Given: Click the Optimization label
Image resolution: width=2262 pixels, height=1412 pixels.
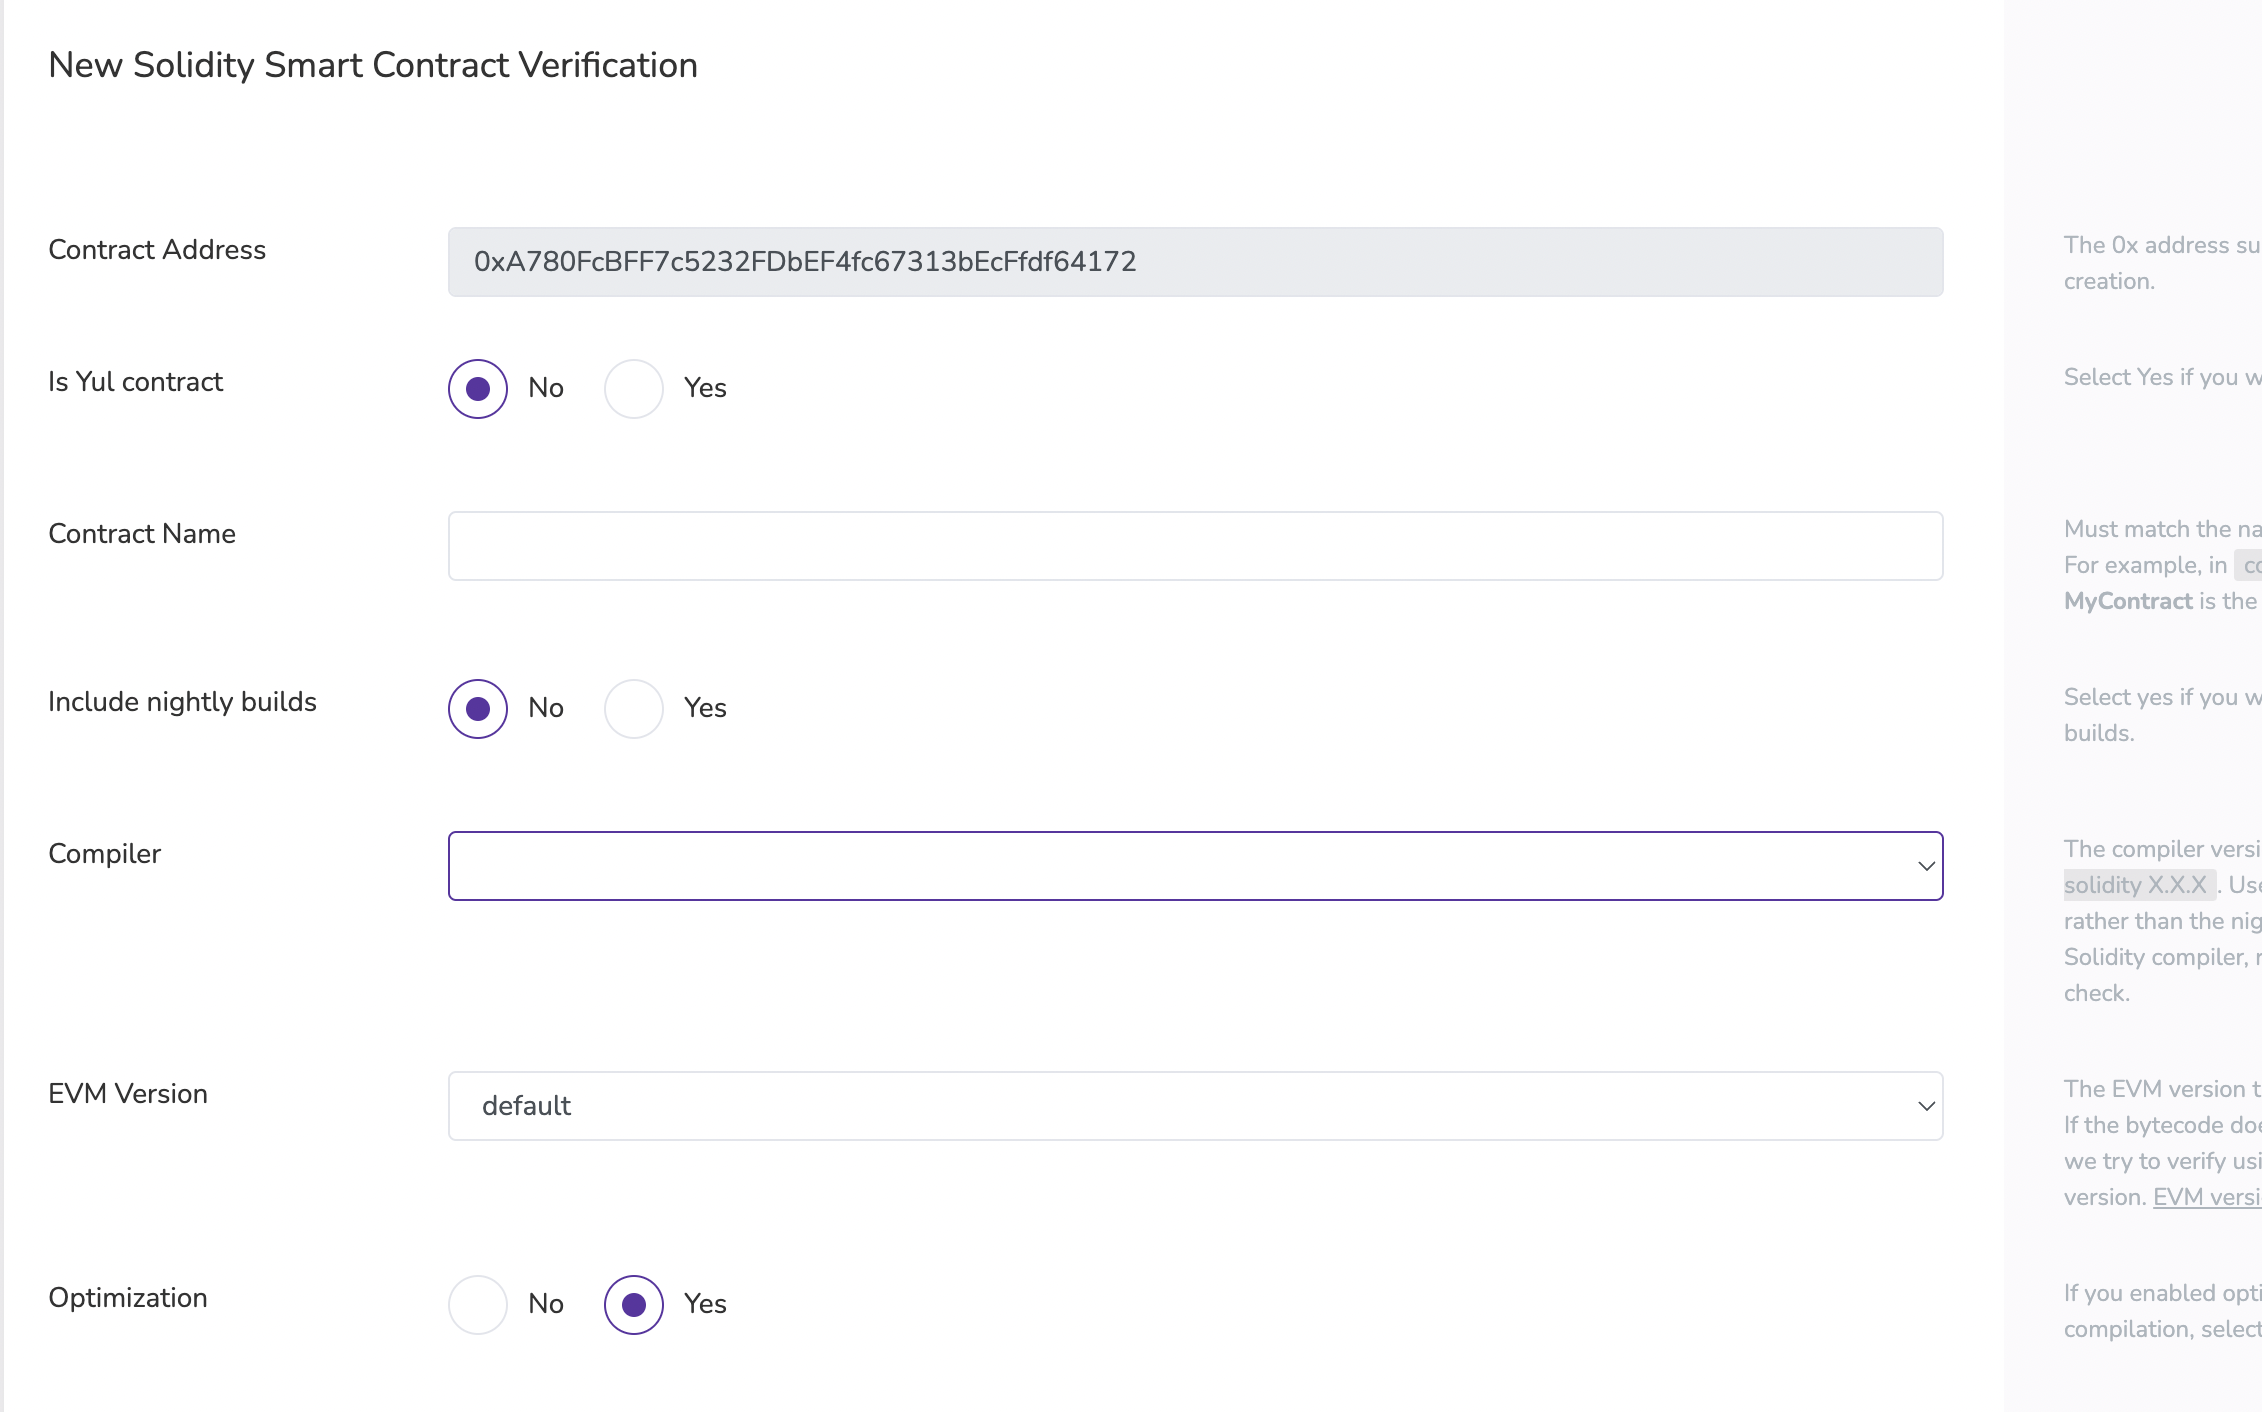Looking at the screenshot, I should pyautogui.click(x=128, y=1297).
